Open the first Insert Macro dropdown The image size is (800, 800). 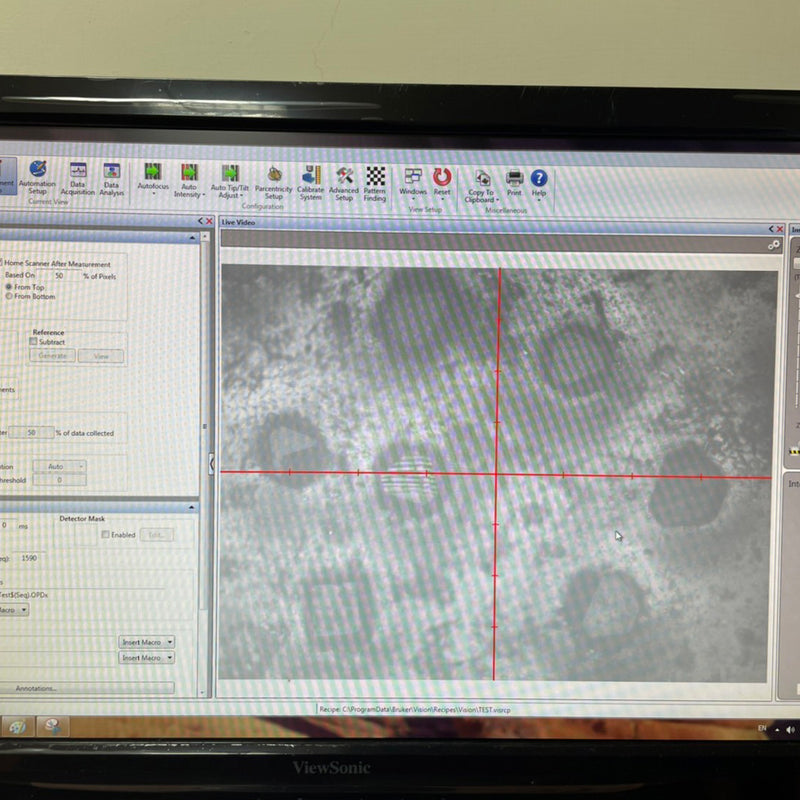tap(146, 642)
